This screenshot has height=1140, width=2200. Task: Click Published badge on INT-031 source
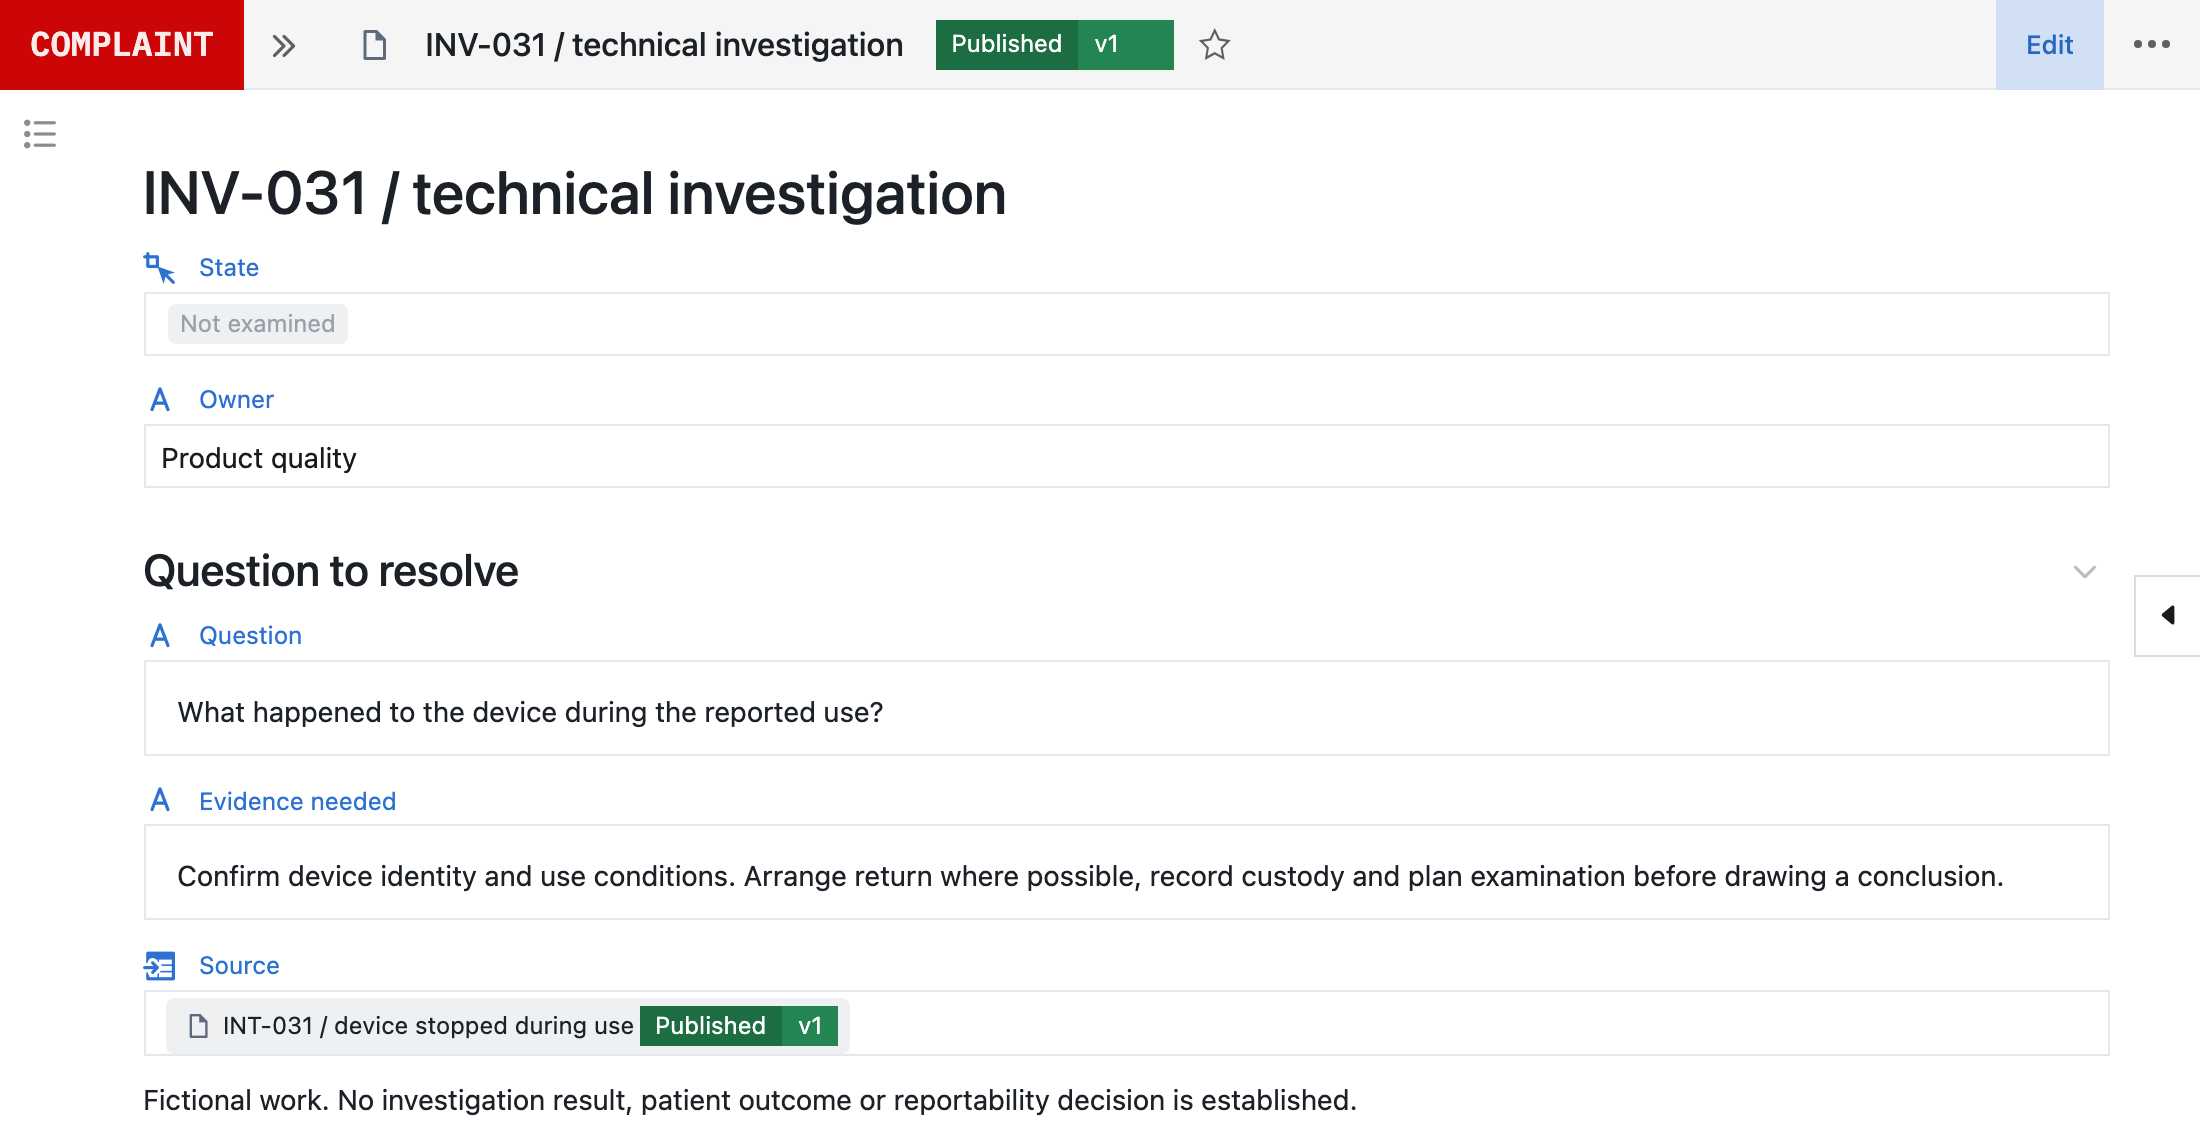[710, 1026]
